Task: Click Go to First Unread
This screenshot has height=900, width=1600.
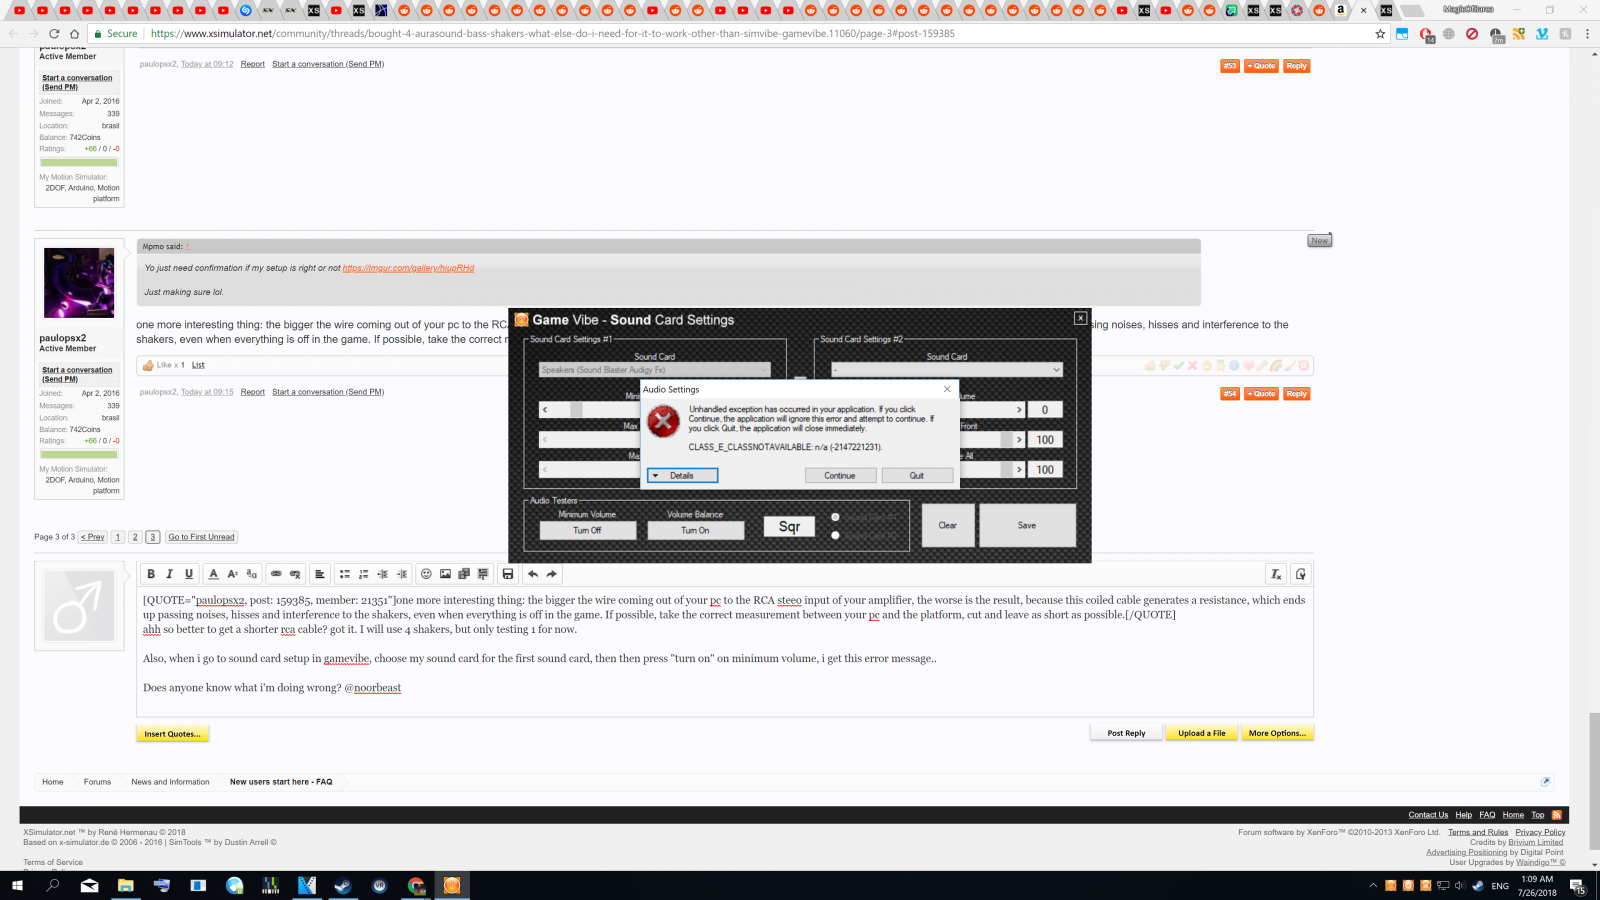Action: [x=201, y=537]
